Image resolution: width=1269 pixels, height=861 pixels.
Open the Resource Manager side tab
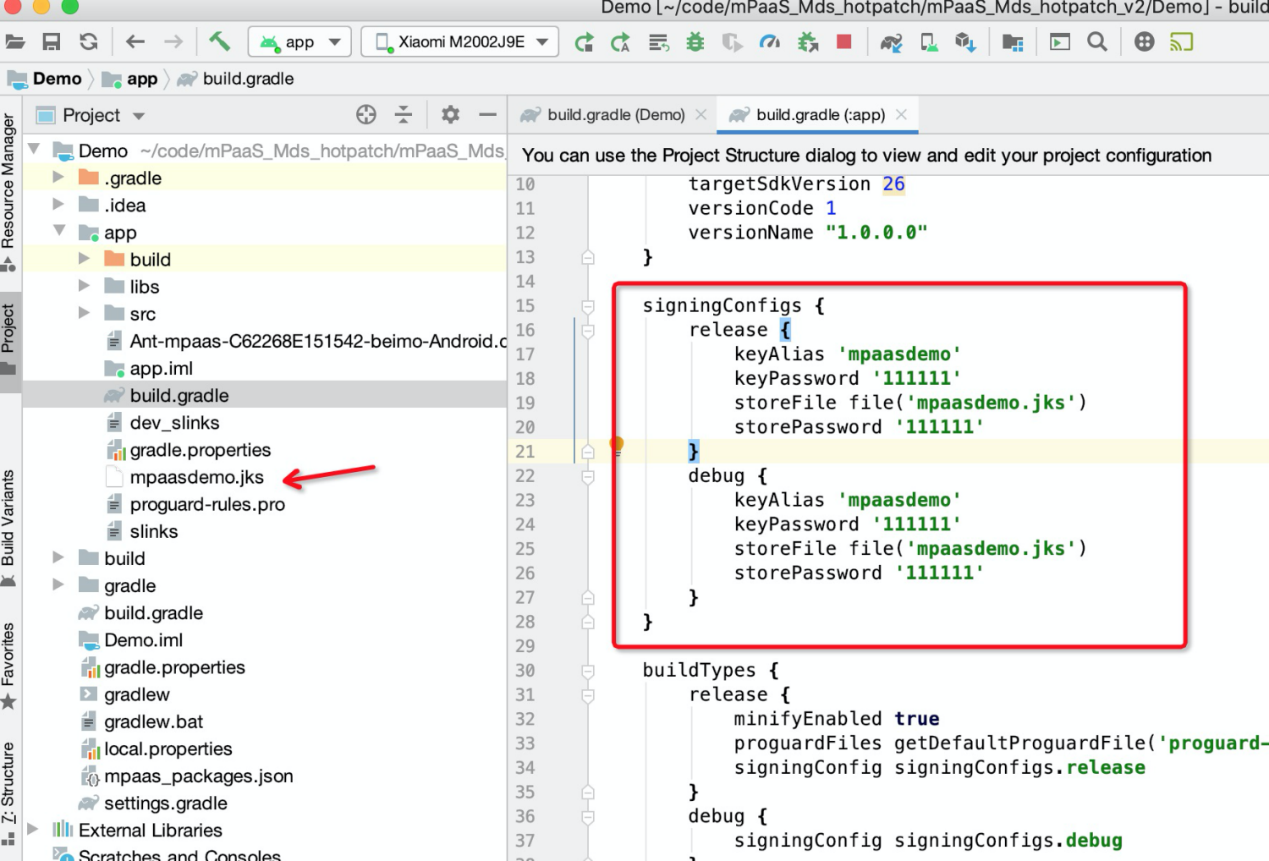point(9,191)
